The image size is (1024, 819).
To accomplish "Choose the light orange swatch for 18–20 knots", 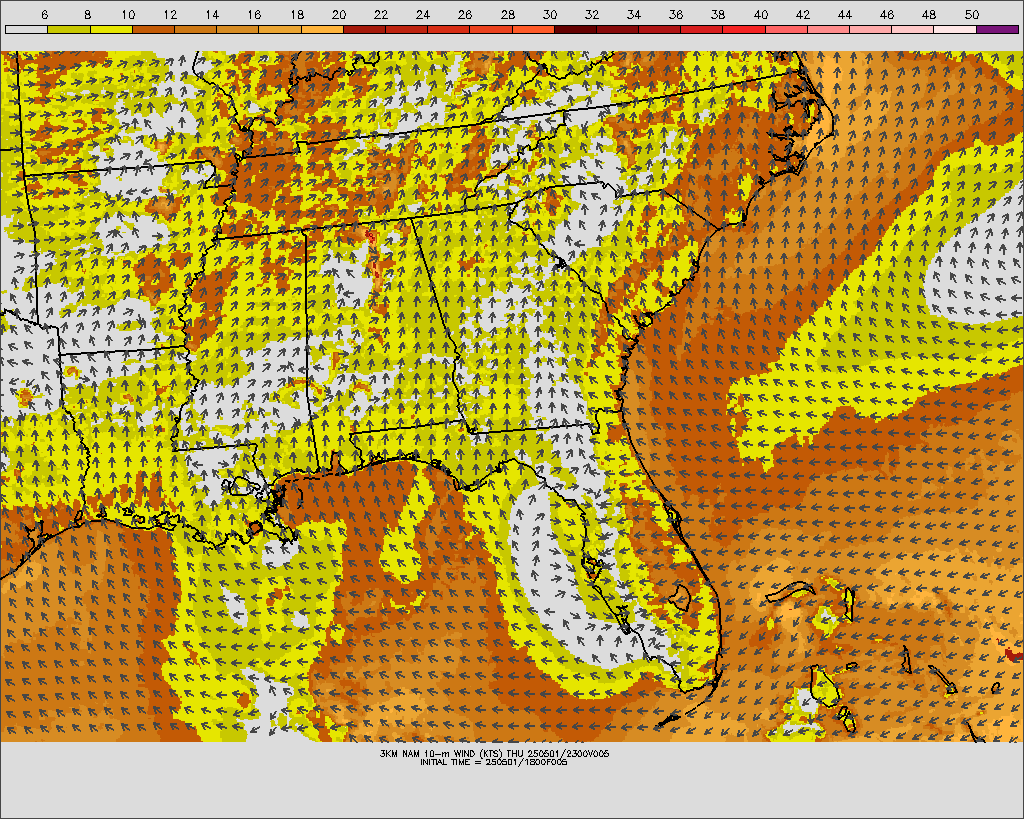I will coord(323,29).
